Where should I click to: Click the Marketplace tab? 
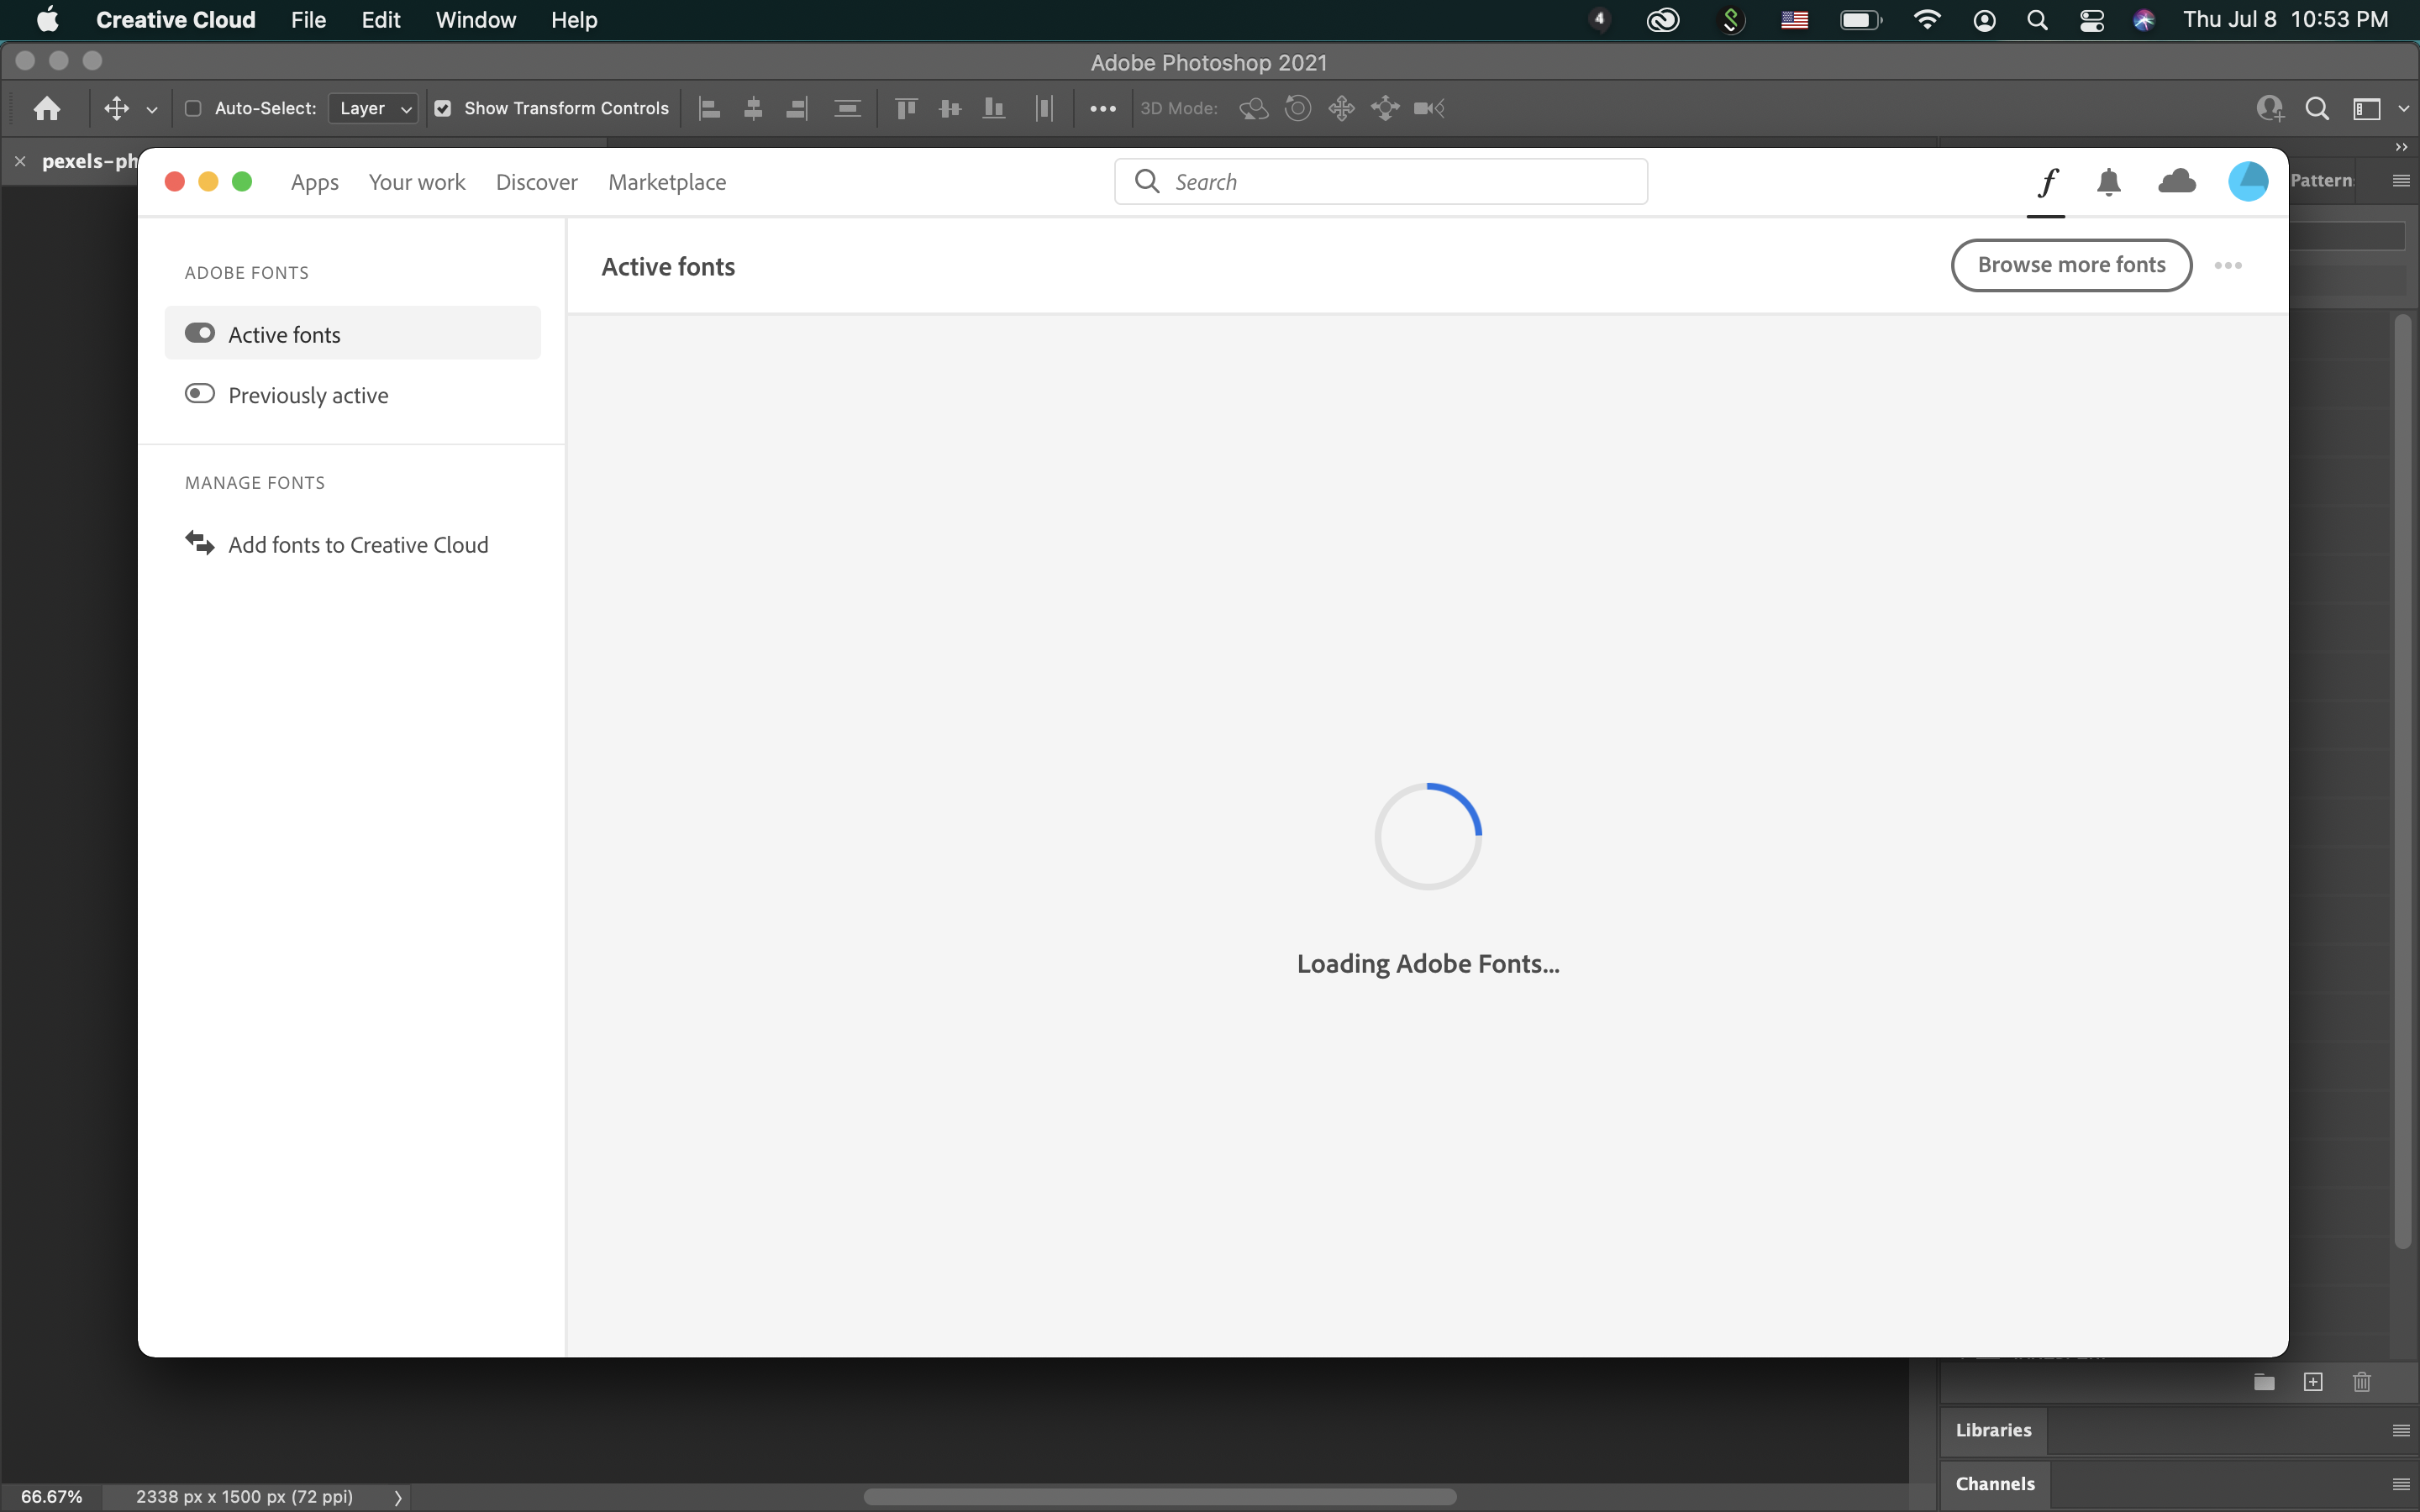tap(667, 181)
